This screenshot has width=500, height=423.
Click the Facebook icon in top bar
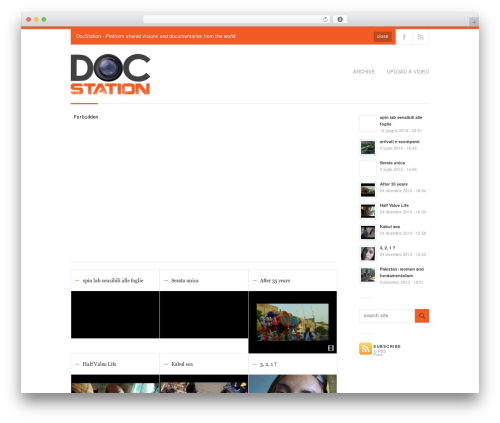pyautogui.click(x=404, y=37)
